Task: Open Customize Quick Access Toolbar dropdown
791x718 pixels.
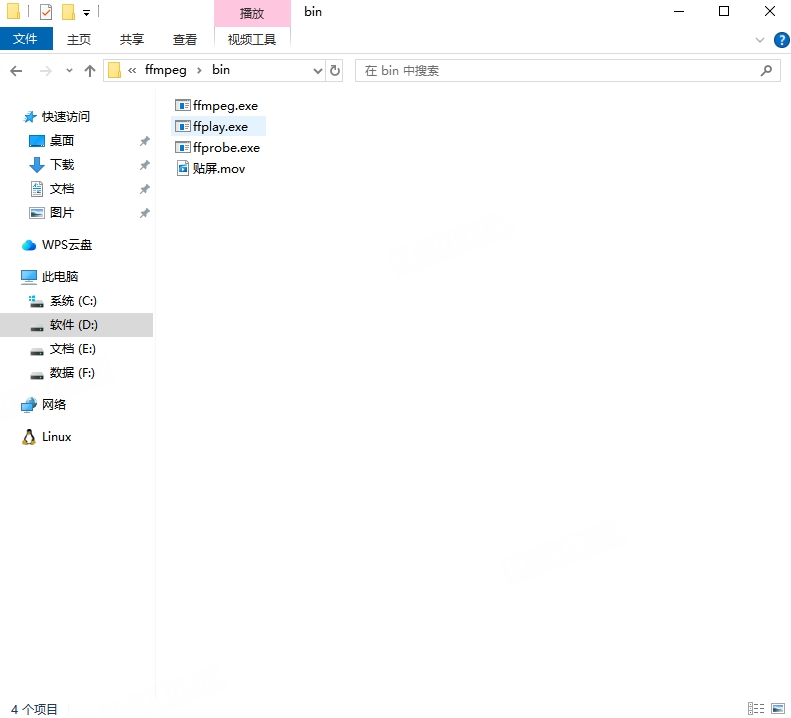Action: click(x=86, y=13)
